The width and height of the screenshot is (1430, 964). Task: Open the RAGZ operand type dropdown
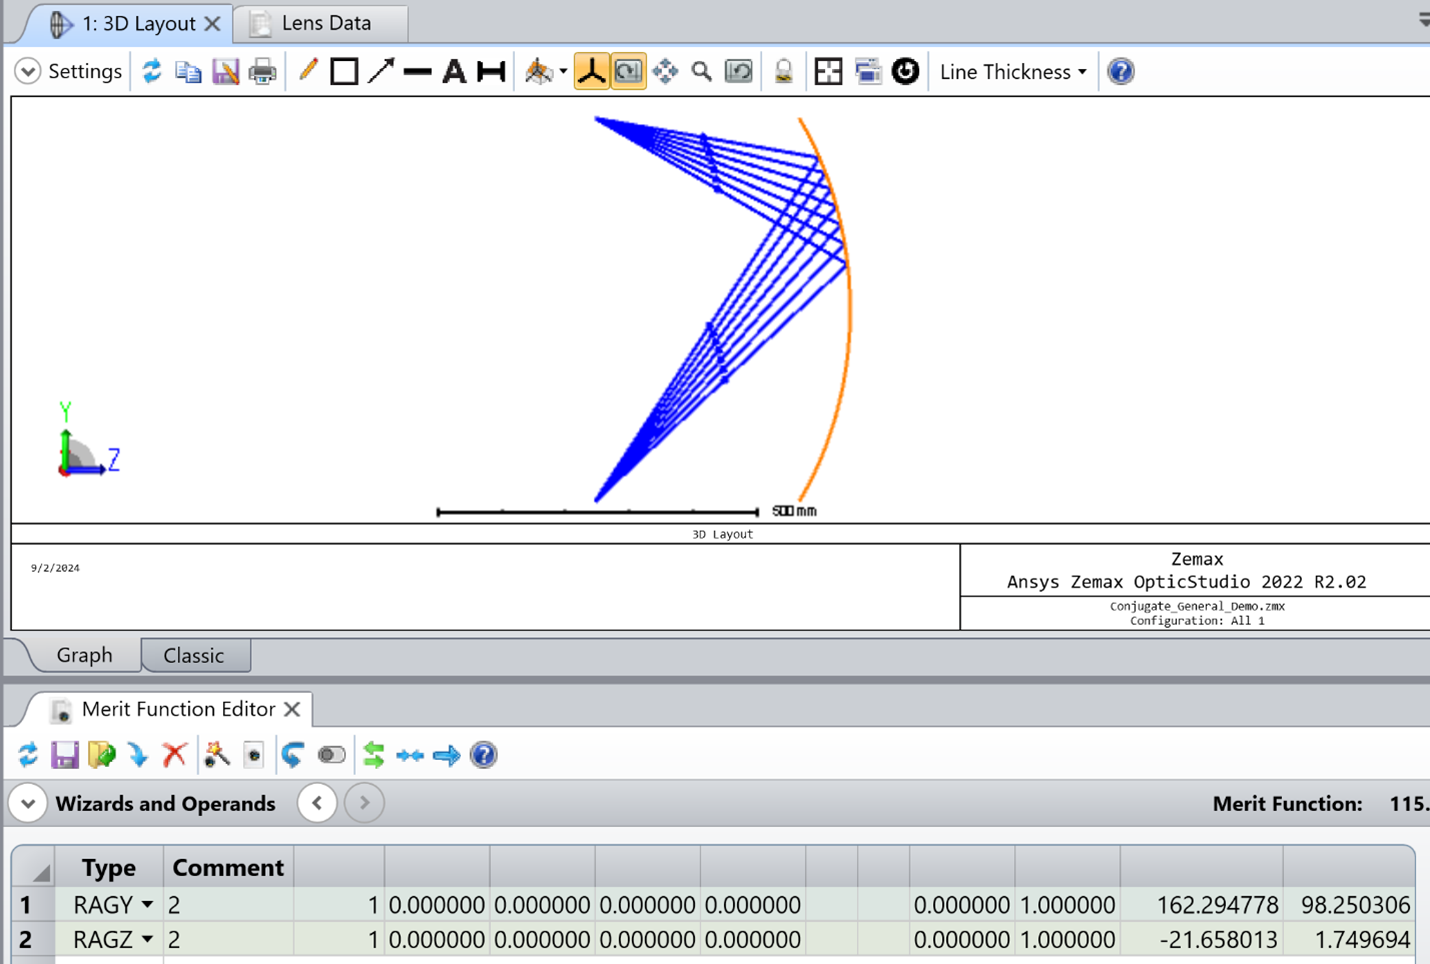(147, 940)
